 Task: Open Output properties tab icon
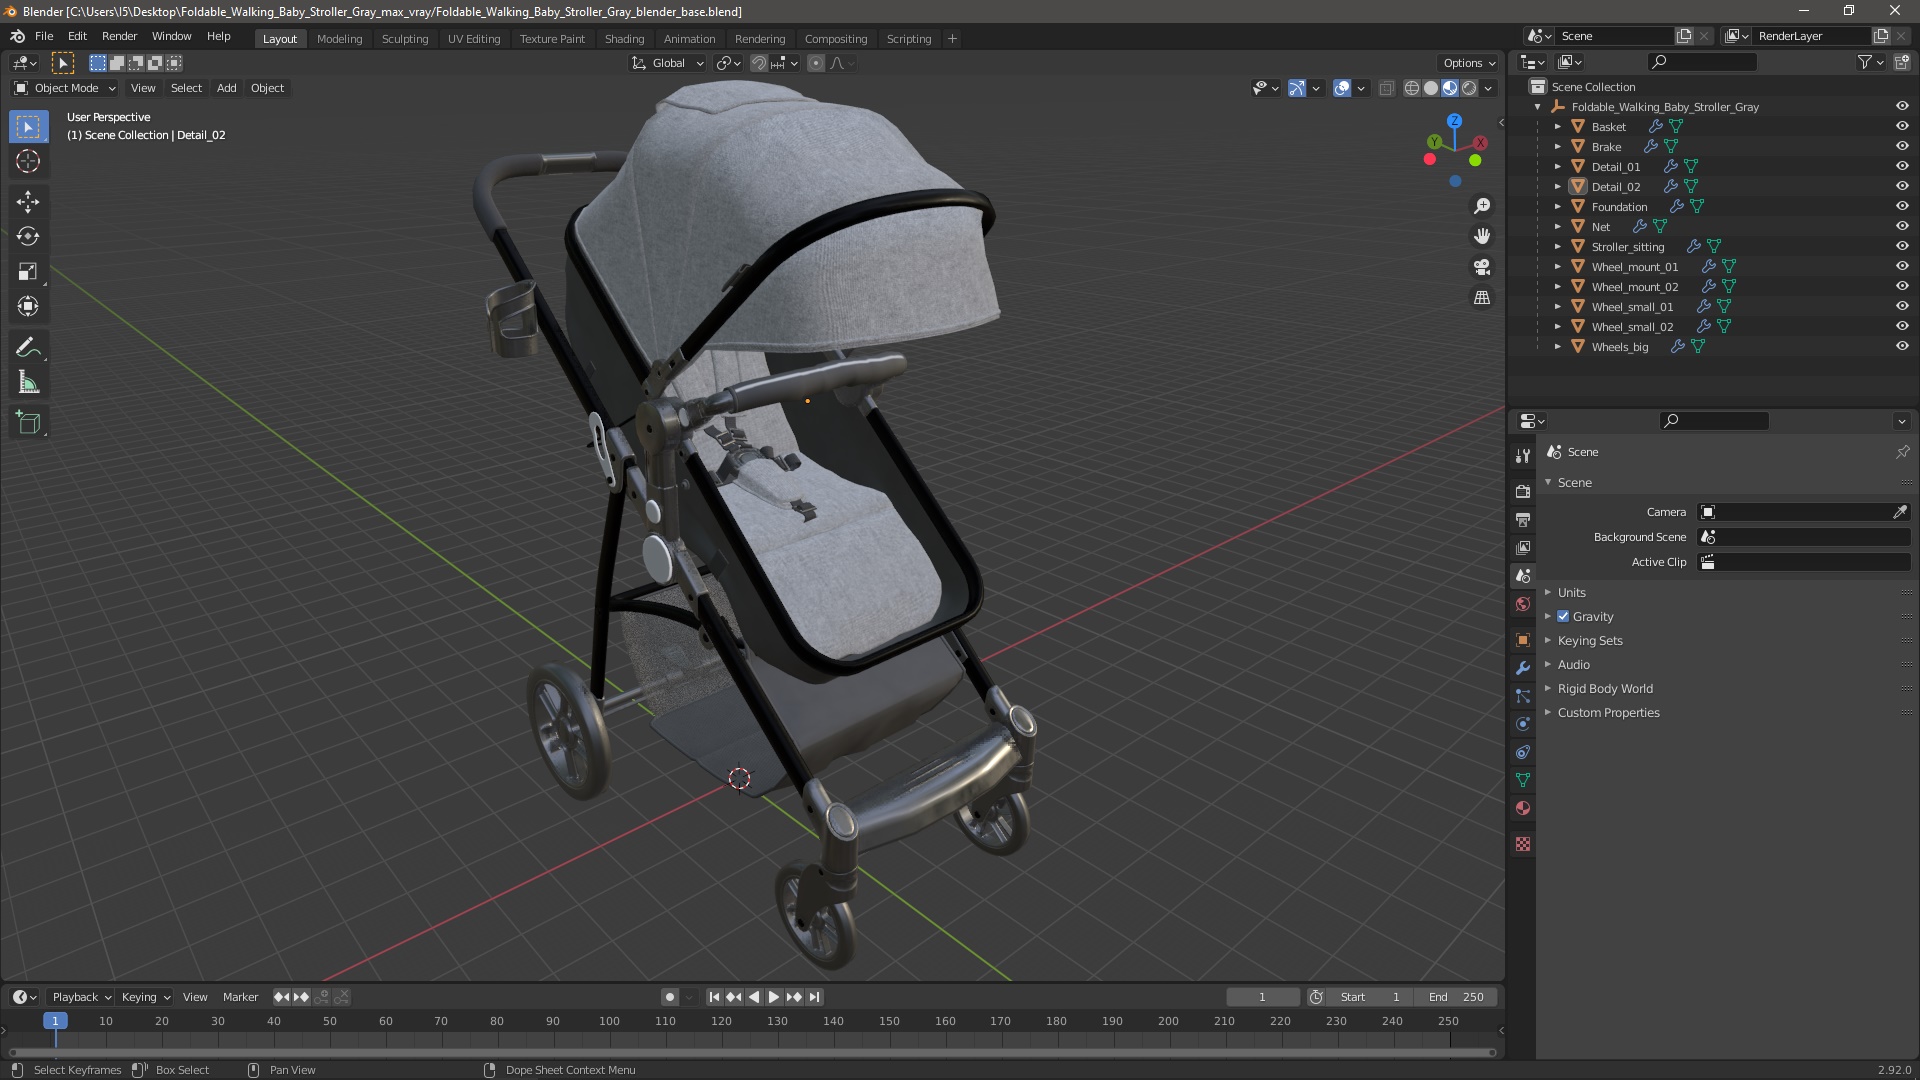tap(1523, 520)
